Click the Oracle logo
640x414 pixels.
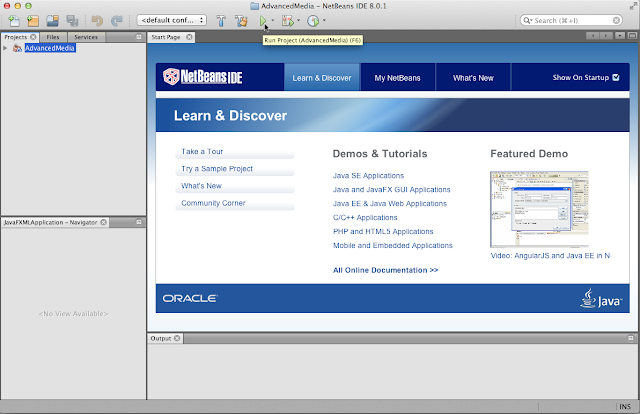[190, 298]
